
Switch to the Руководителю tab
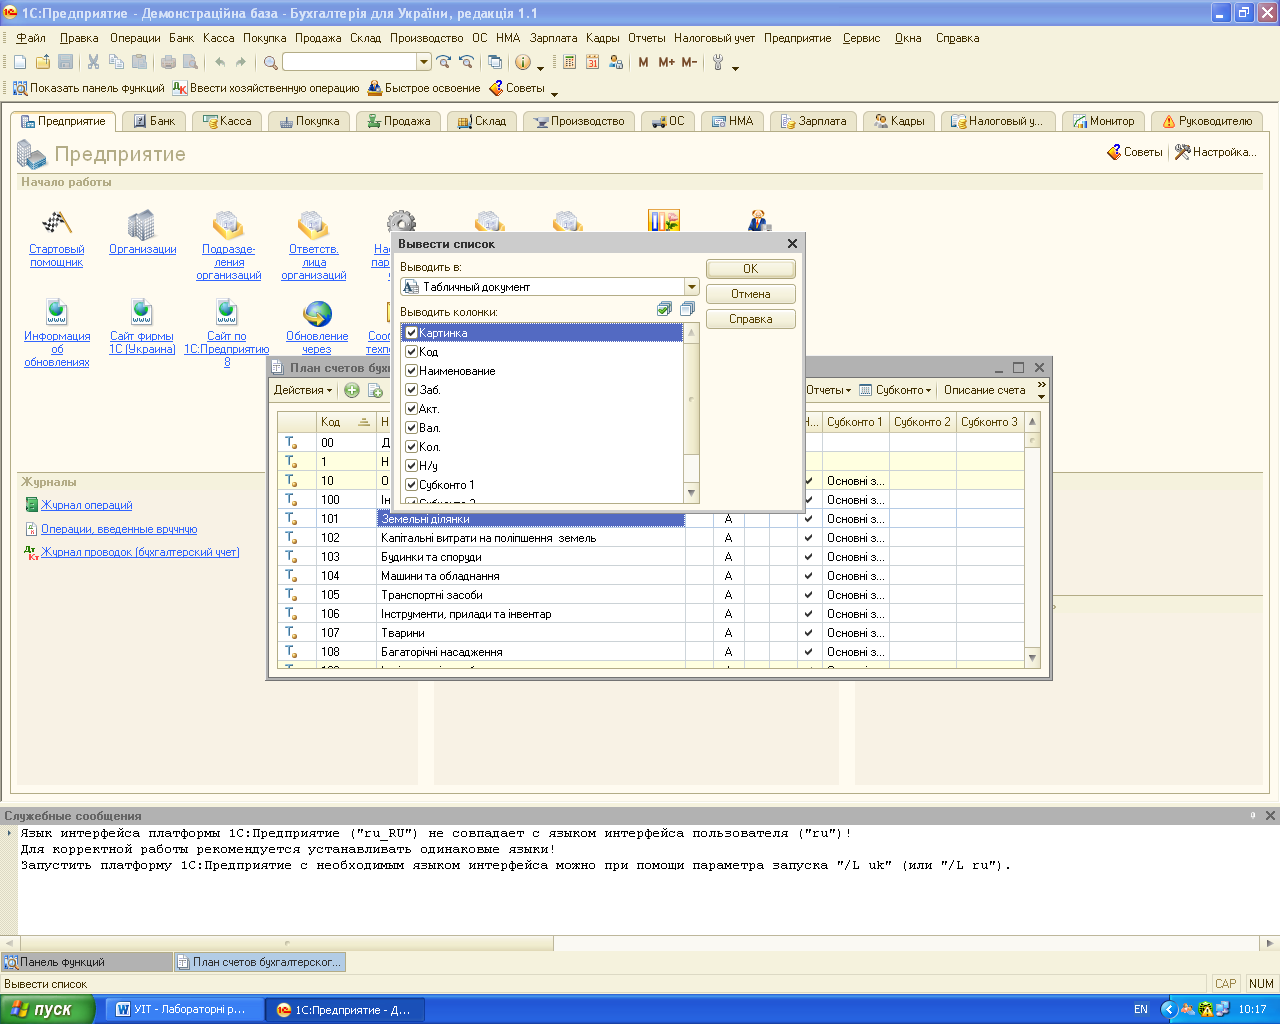pos(1207,121)
